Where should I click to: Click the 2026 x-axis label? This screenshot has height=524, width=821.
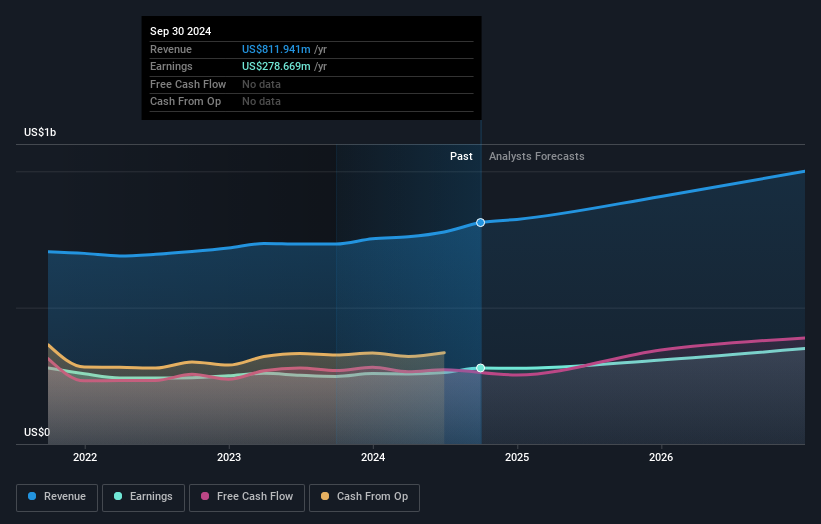coord(661,457)
